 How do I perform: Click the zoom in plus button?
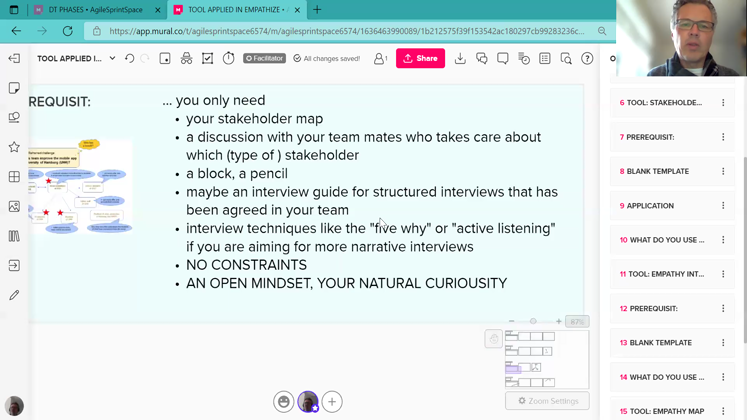[558, 321]
